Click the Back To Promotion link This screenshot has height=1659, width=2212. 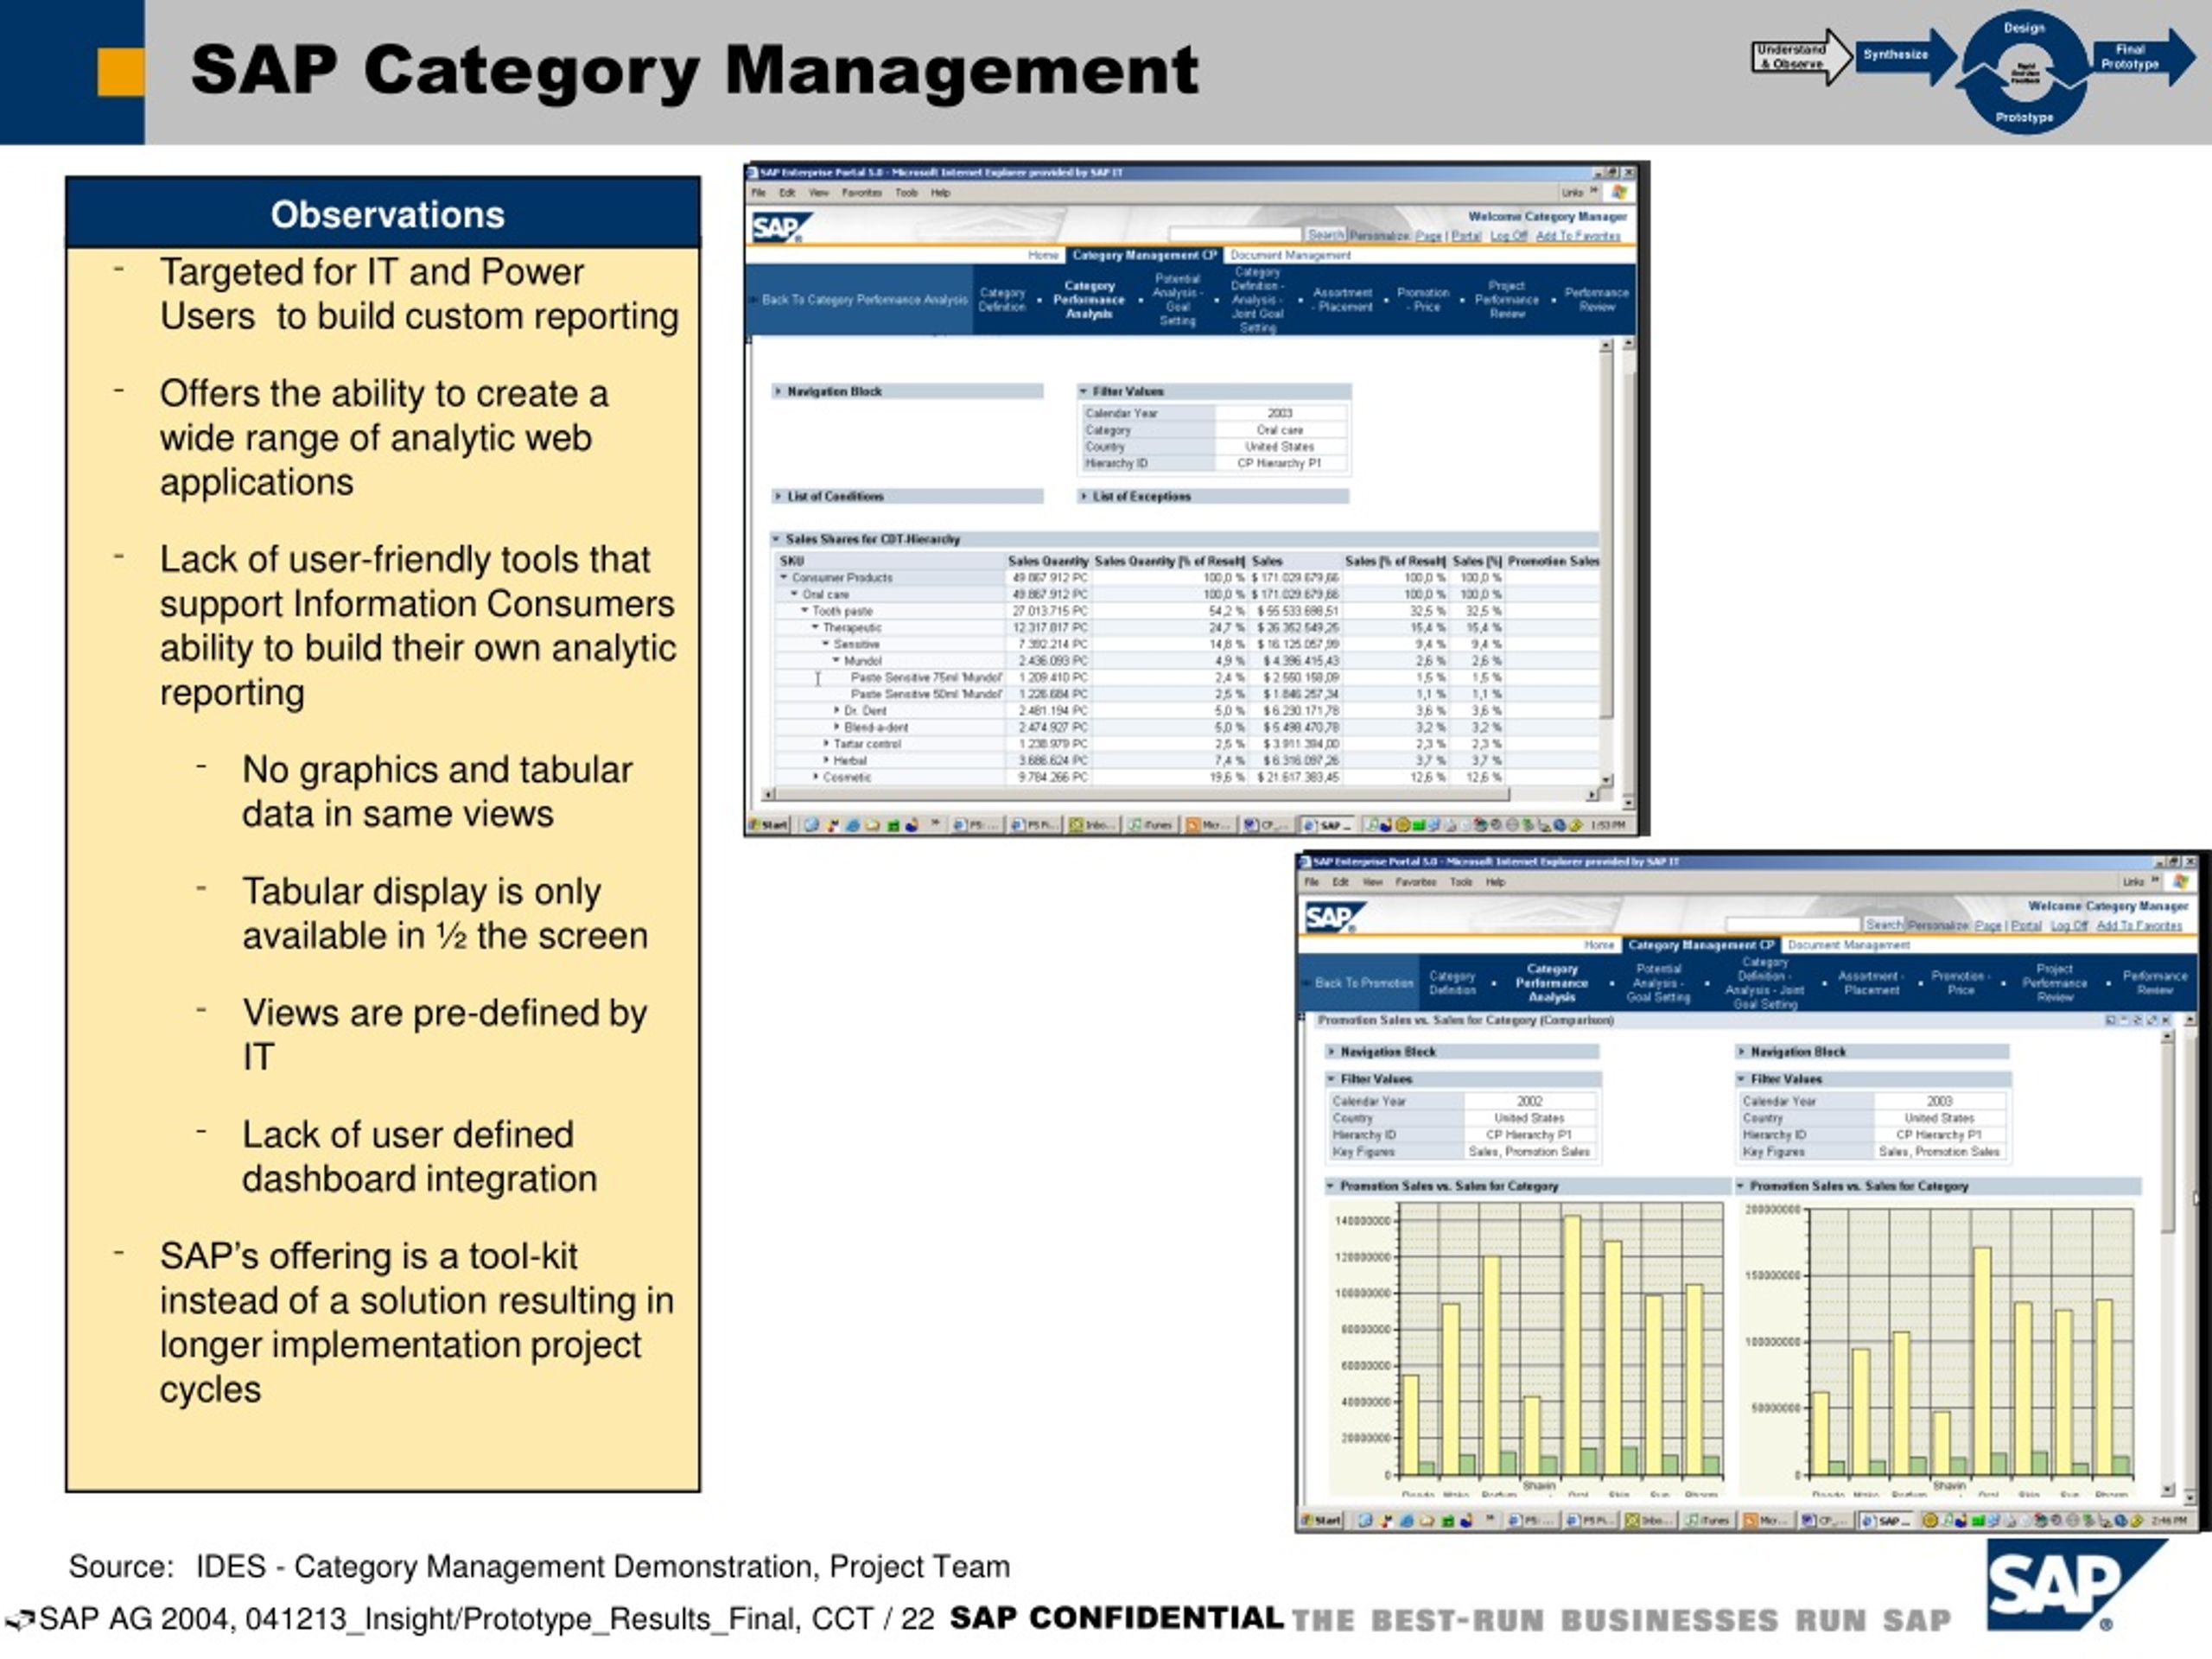click(x=1364, y=983)
